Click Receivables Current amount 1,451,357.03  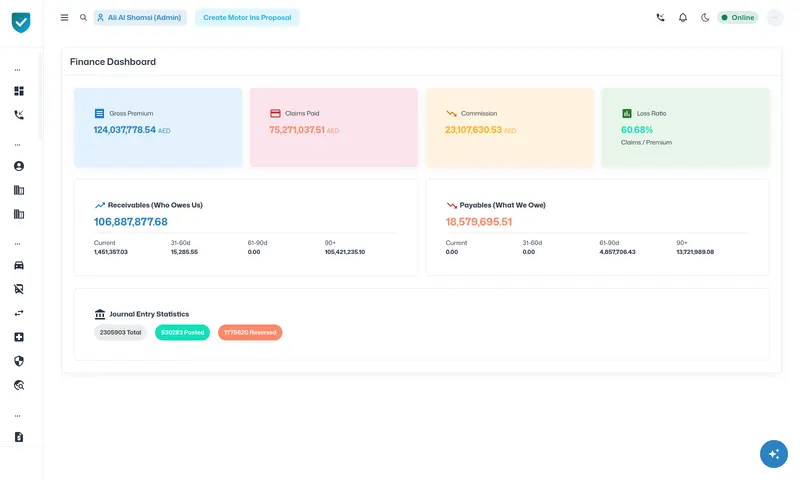click(111, 252)
